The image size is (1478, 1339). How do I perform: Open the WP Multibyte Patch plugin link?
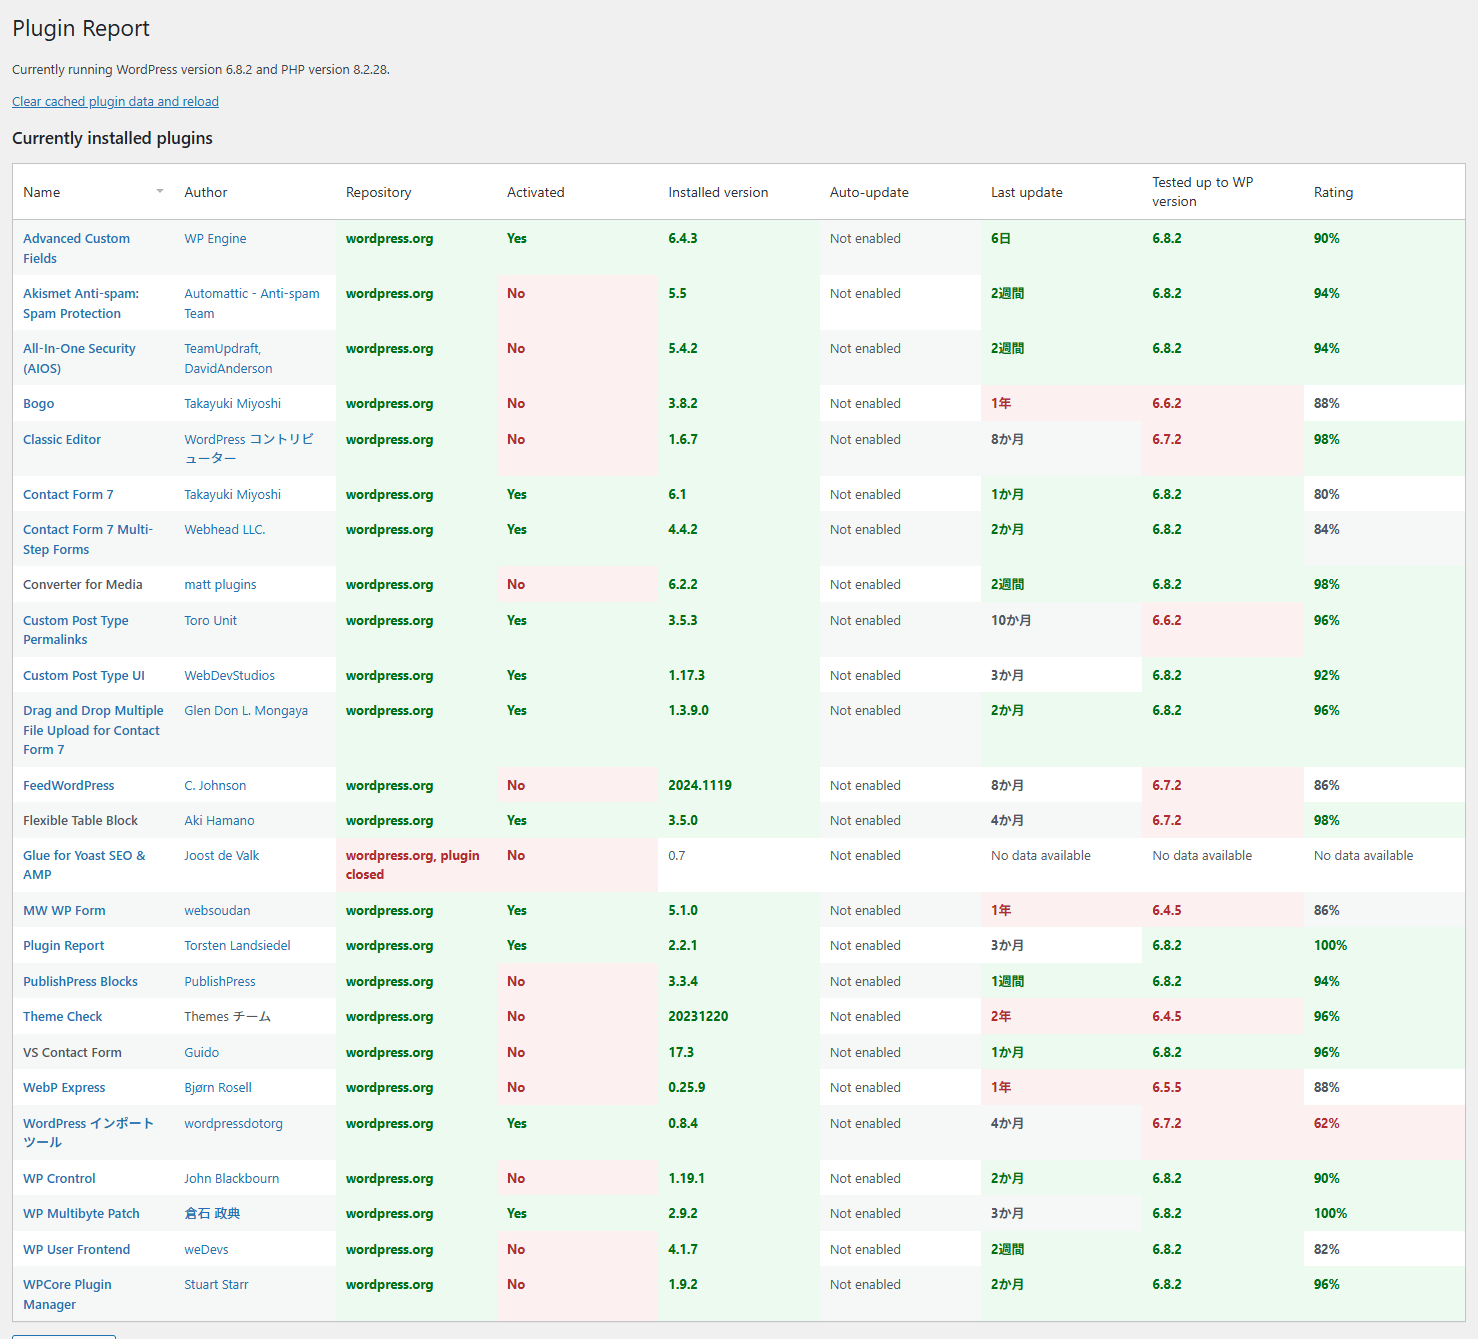click(x=81, y=1213)
